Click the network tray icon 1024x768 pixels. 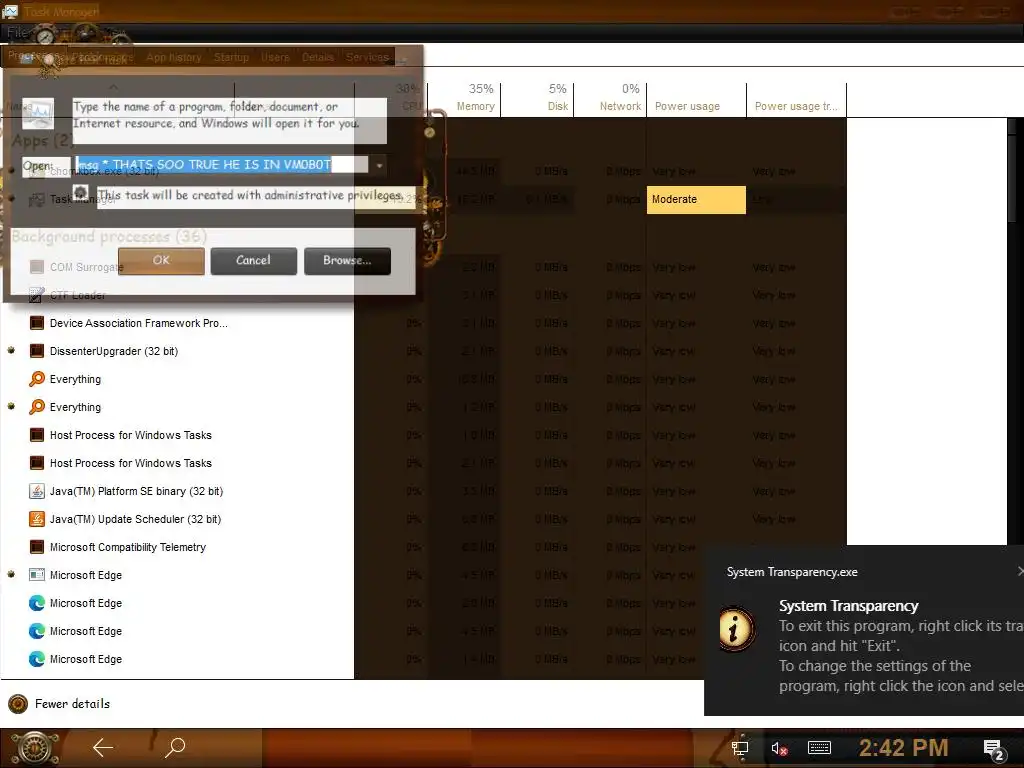(x=740, y=748)
